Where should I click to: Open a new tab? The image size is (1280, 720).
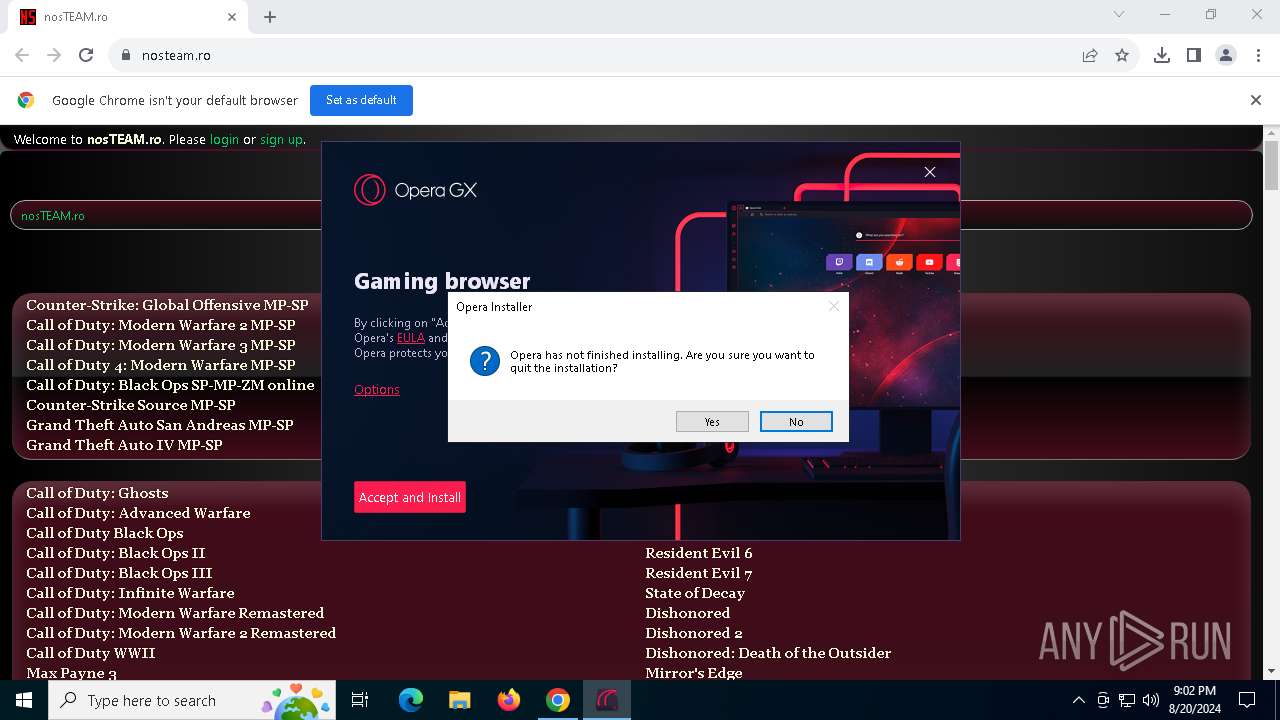point(270,17)
